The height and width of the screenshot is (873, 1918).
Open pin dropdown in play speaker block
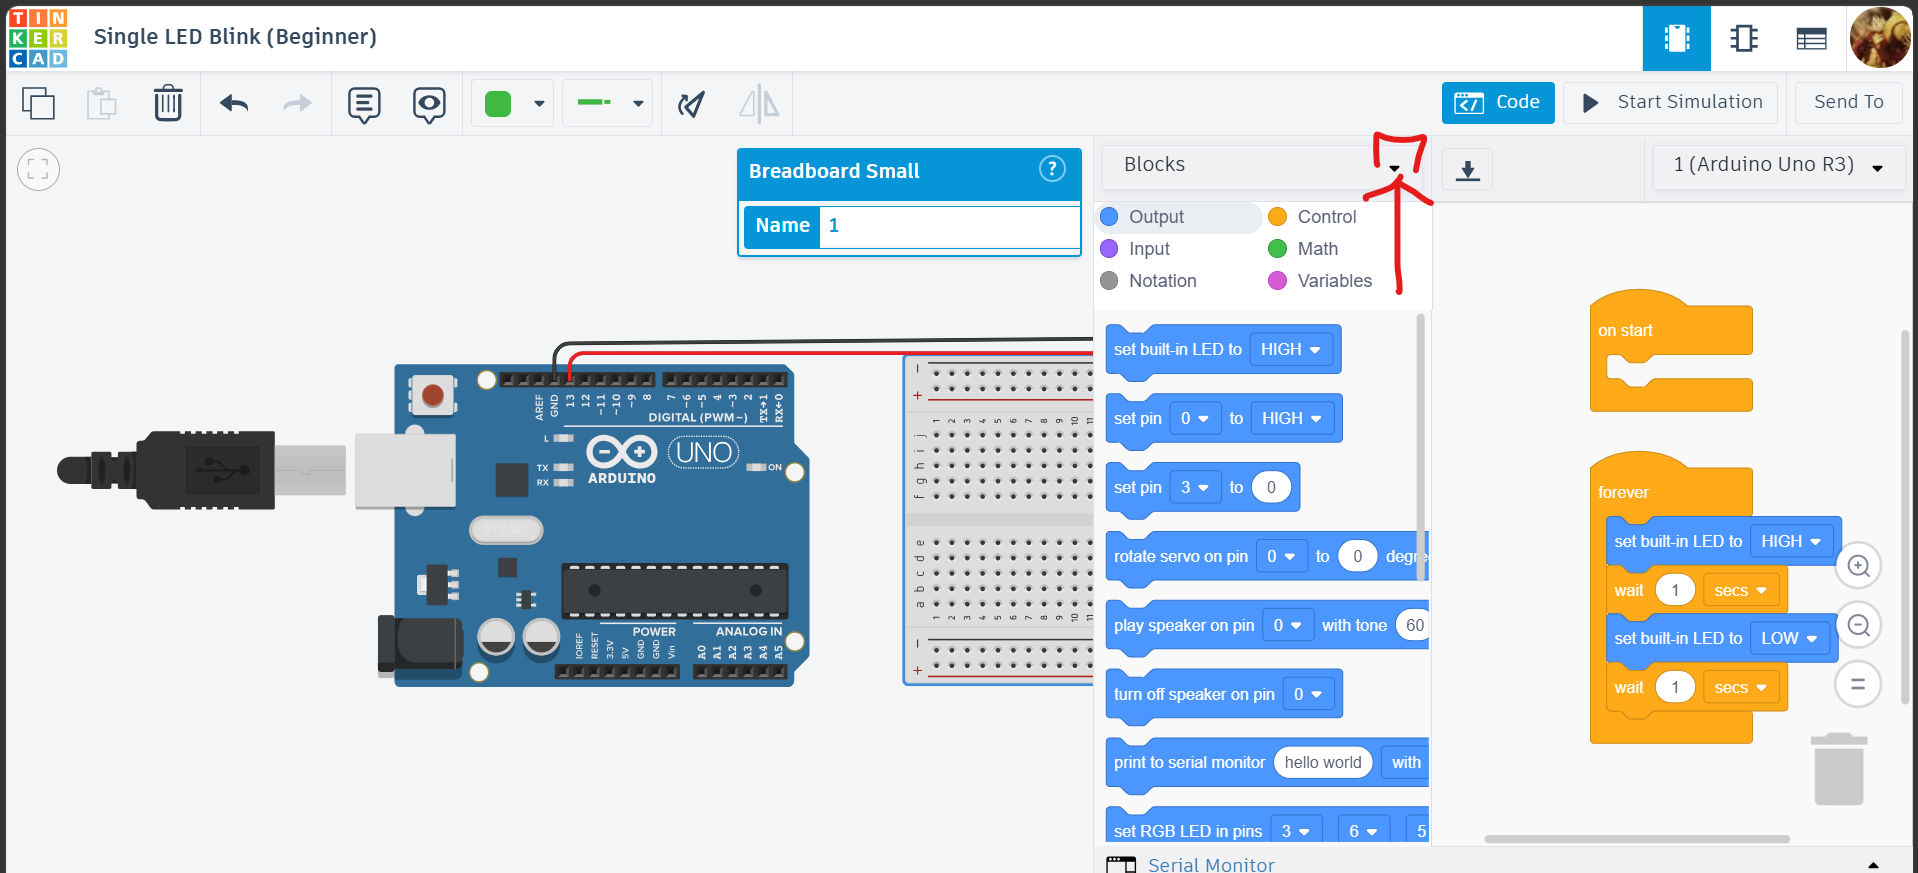1288,625
